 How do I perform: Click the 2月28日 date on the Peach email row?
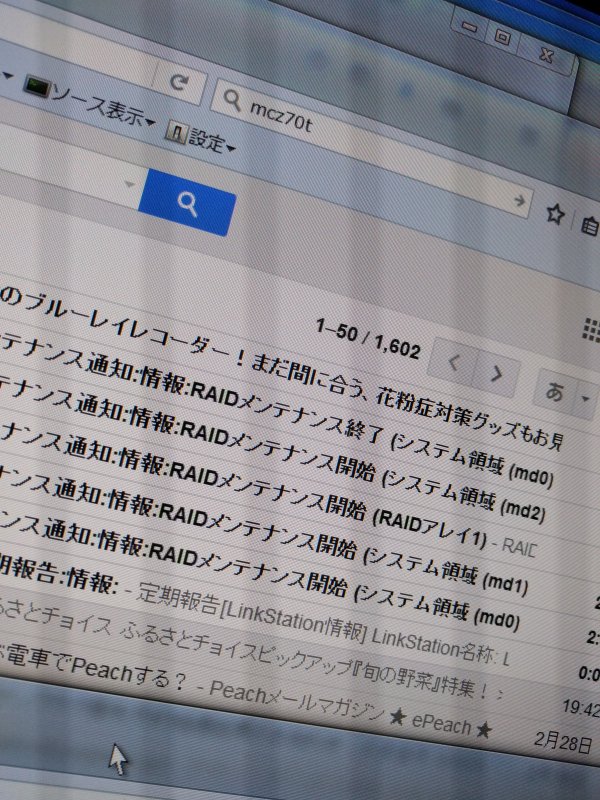pos(563,742)
